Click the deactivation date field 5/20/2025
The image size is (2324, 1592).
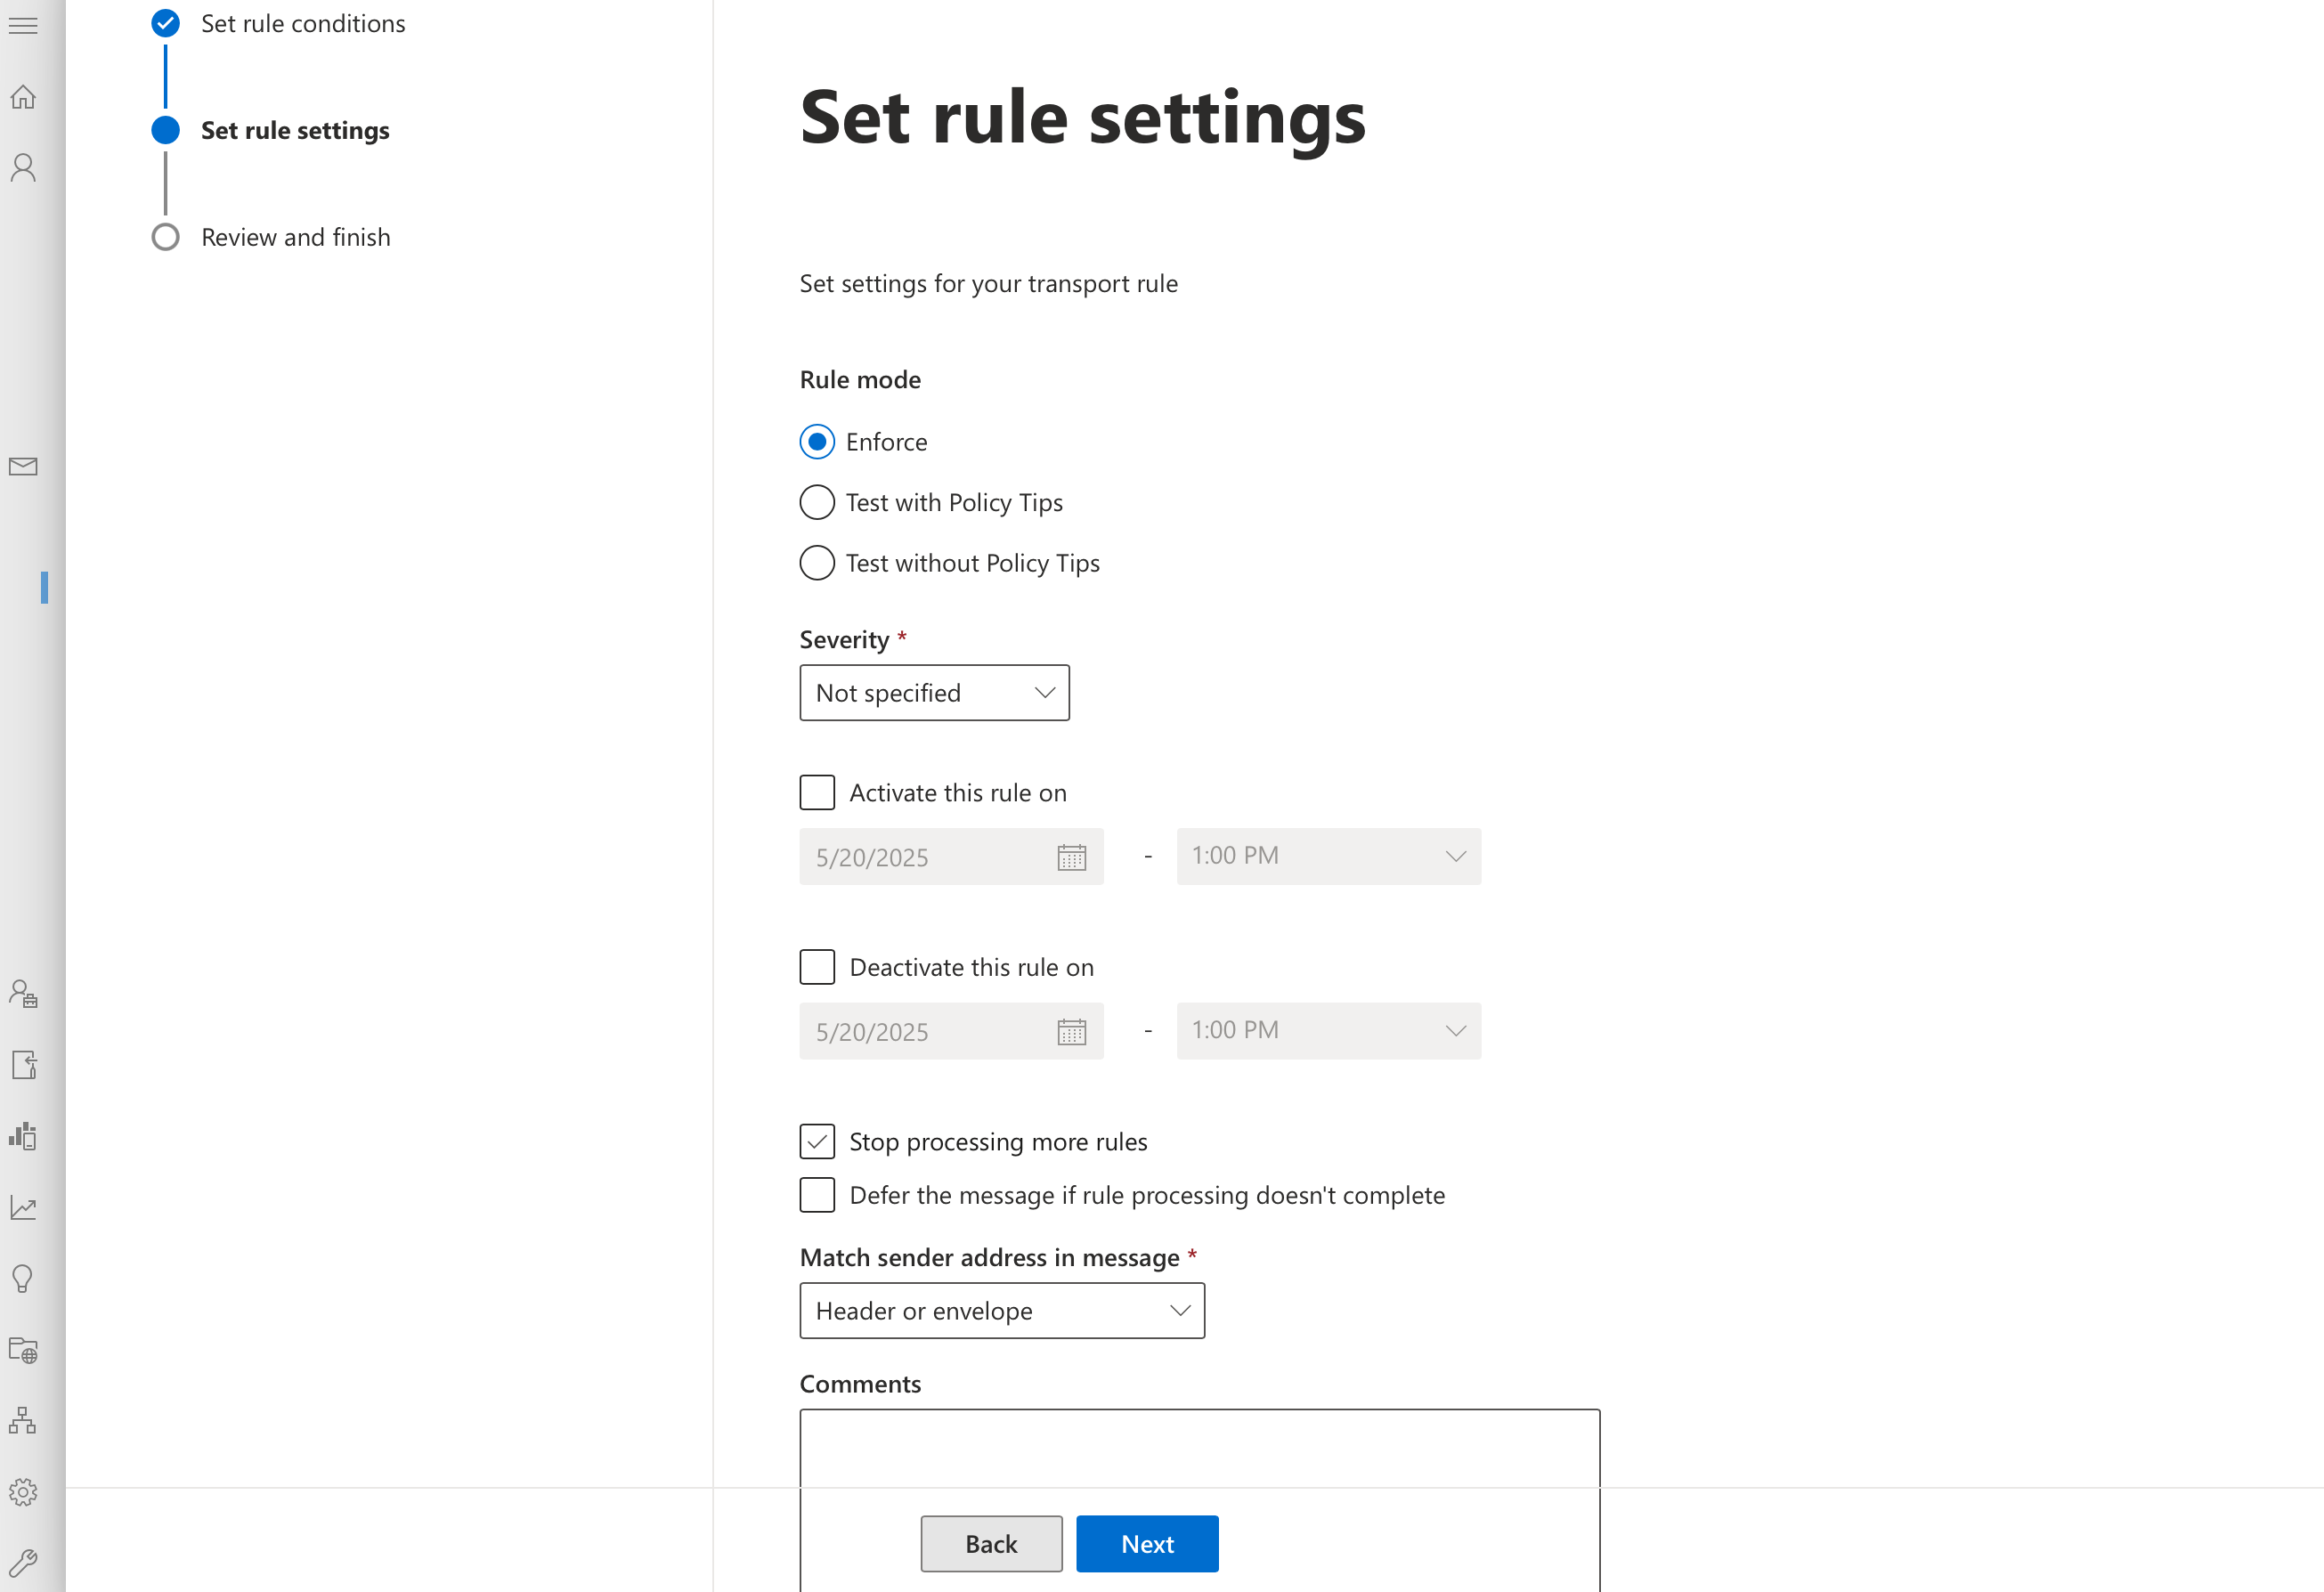click(951, 1031)
